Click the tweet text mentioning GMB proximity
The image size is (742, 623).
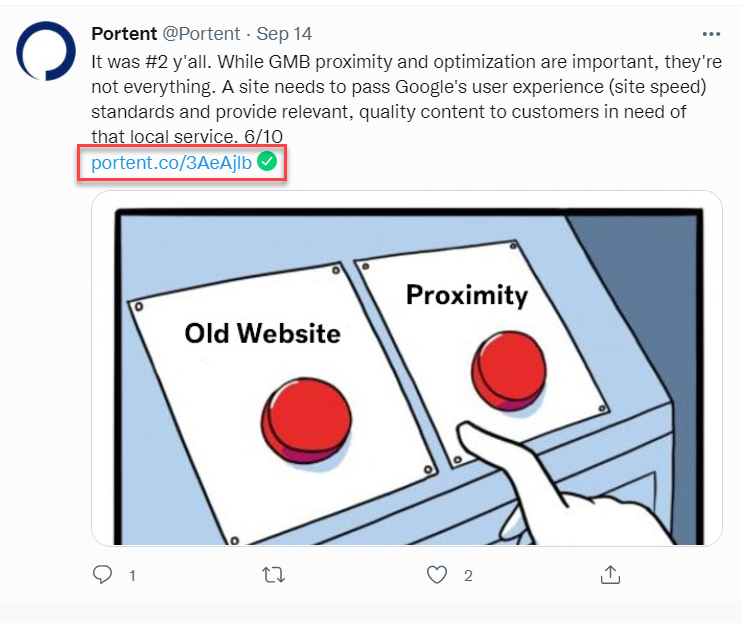[x=400, y=60]
